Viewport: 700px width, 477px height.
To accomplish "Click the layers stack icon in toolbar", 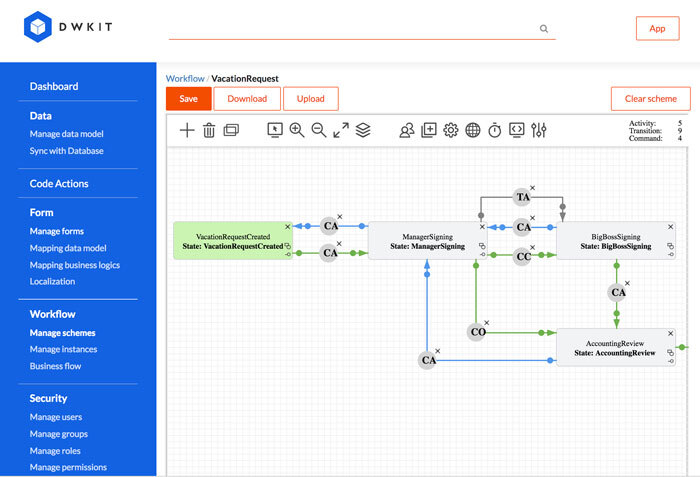I will [x=363, y=130].
